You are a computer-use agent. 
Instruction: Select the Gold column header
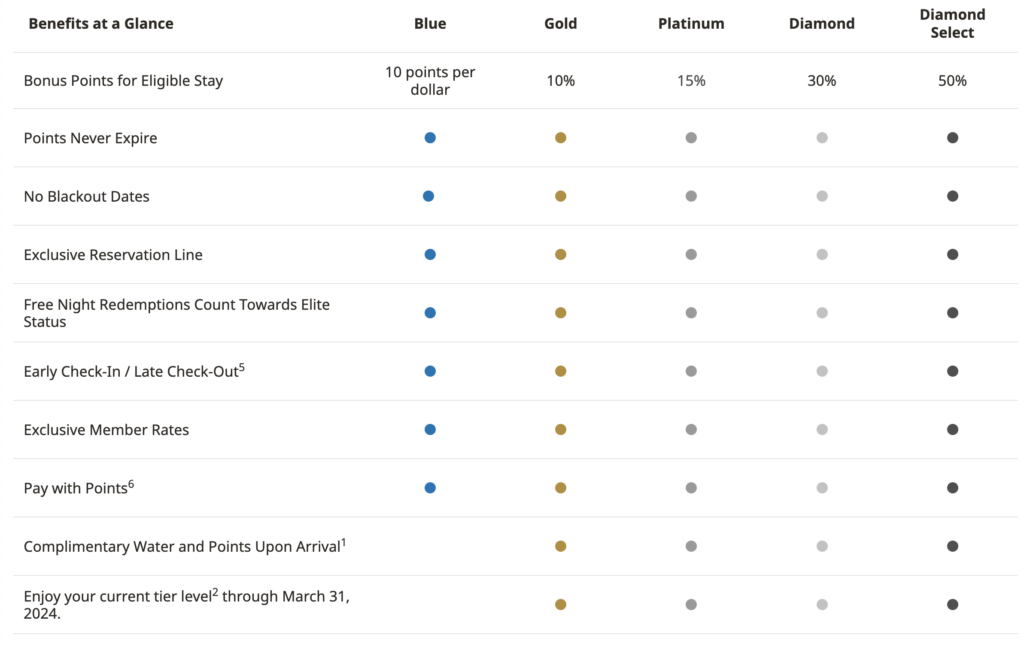(560, 24)
